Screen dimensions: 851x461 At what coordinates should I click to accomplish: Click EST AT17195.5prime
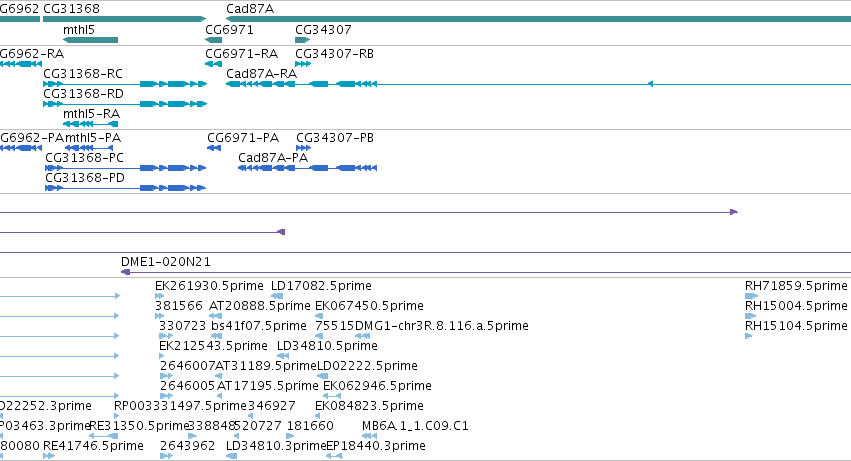pyautogui.click(x=268, y=386)
